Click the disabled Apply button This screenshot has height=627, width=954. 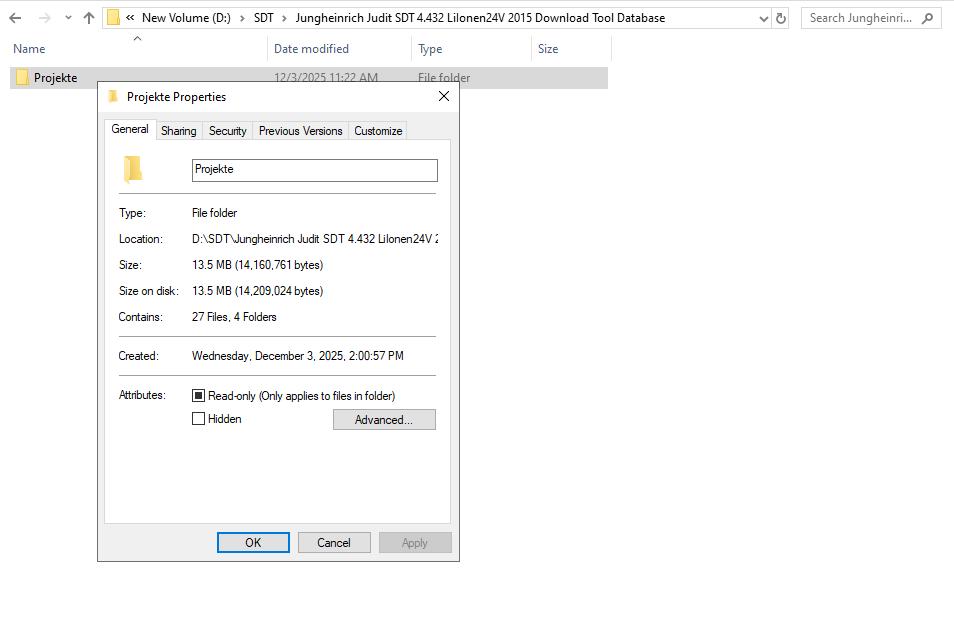pos(415,542)
